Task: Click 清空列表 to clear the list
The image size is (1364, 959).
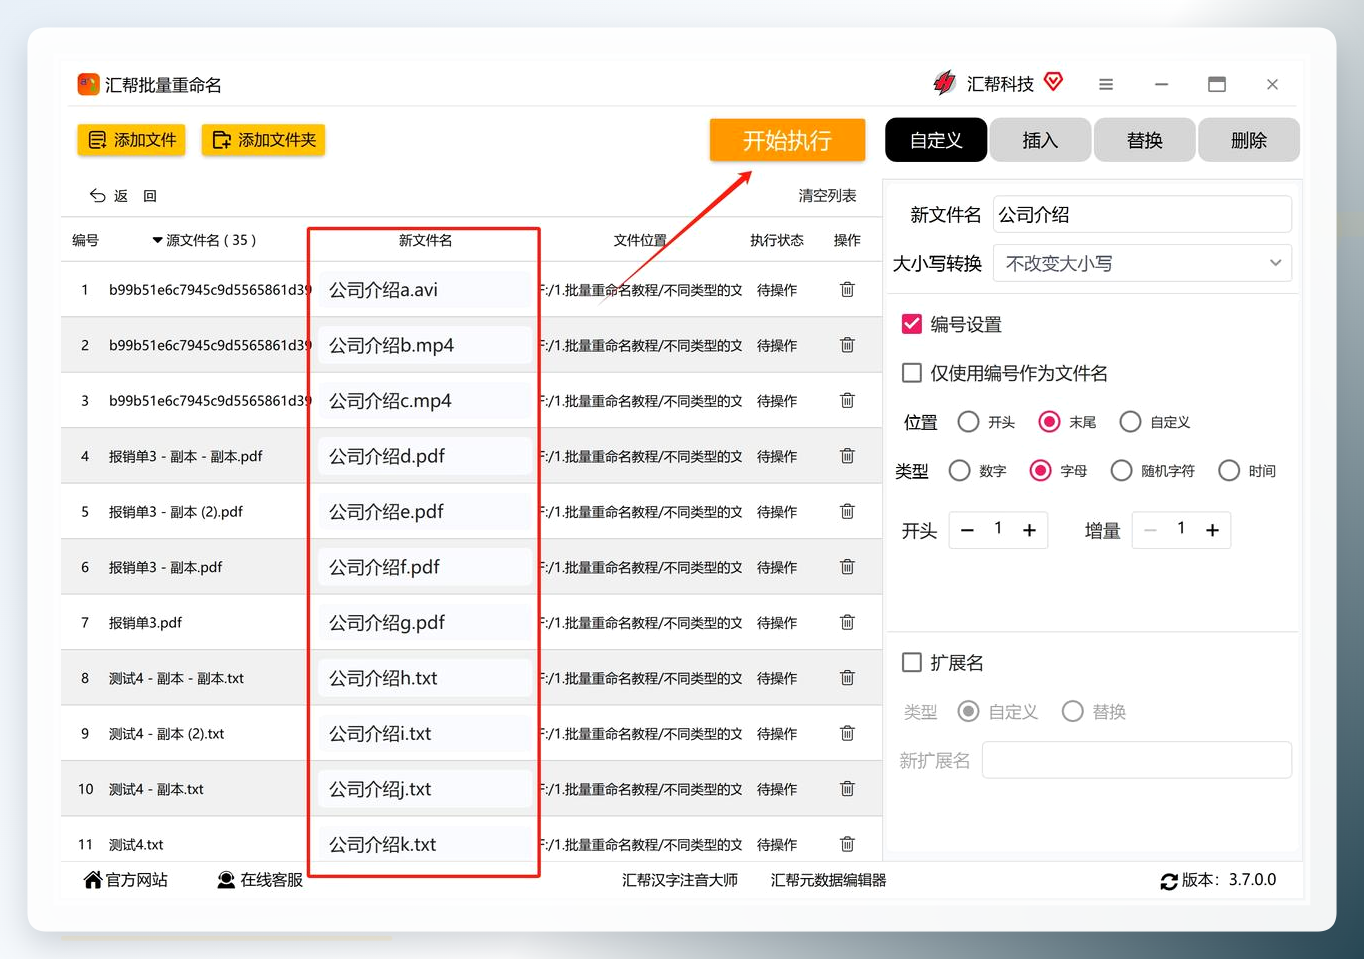Action: click(x=827, y=196)
